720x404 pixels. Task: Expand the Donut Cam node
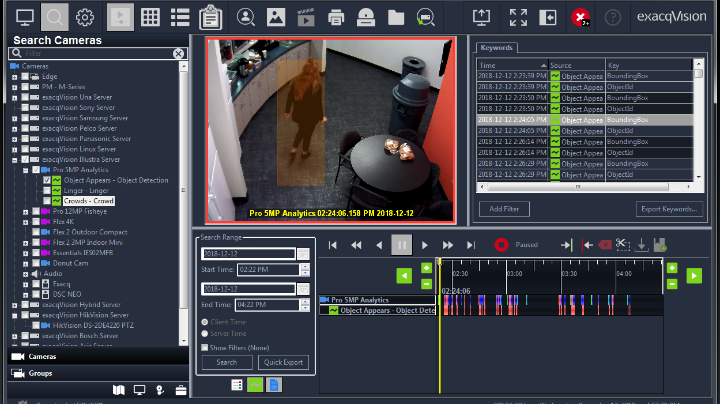[x=26, y=264]
